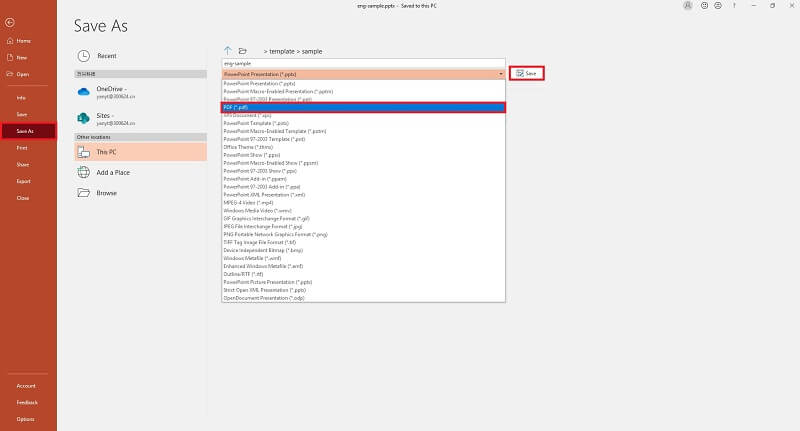Select MPEG-4 Video (*.mp4)
This screenshot has height=431, width=800.
[363, 202]
